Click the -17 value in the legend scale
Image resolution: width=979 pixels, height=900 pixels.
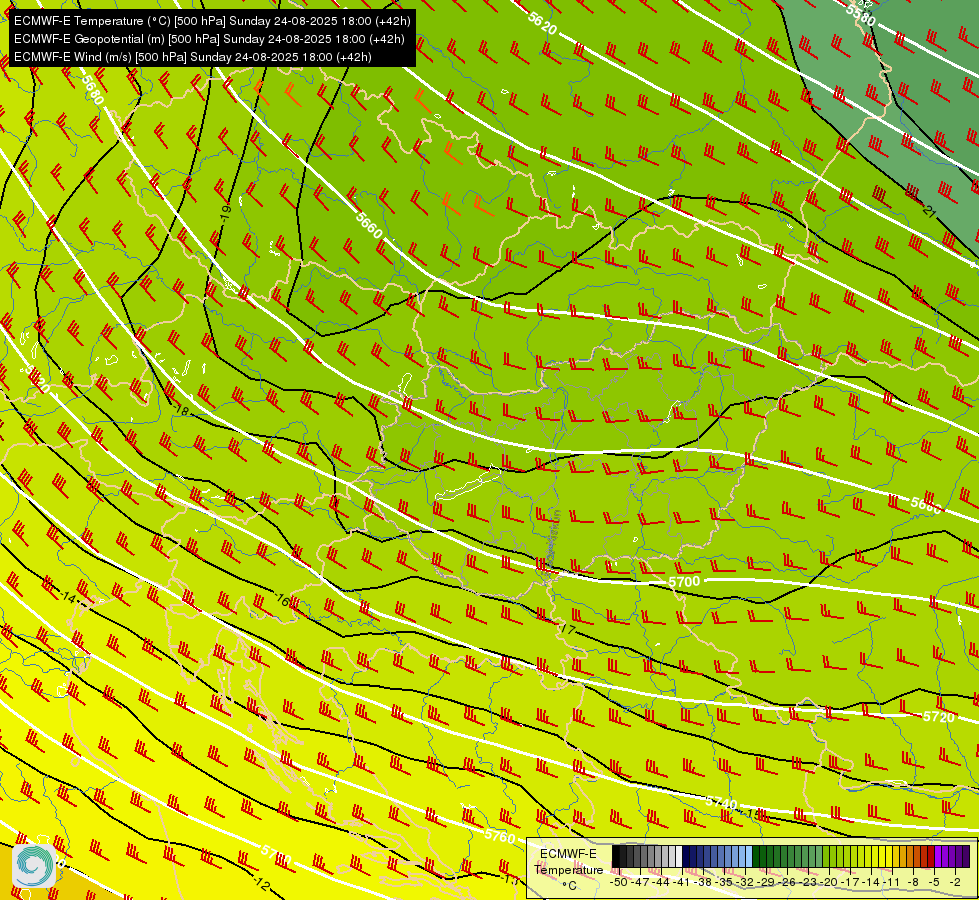(x=850, y=882)
